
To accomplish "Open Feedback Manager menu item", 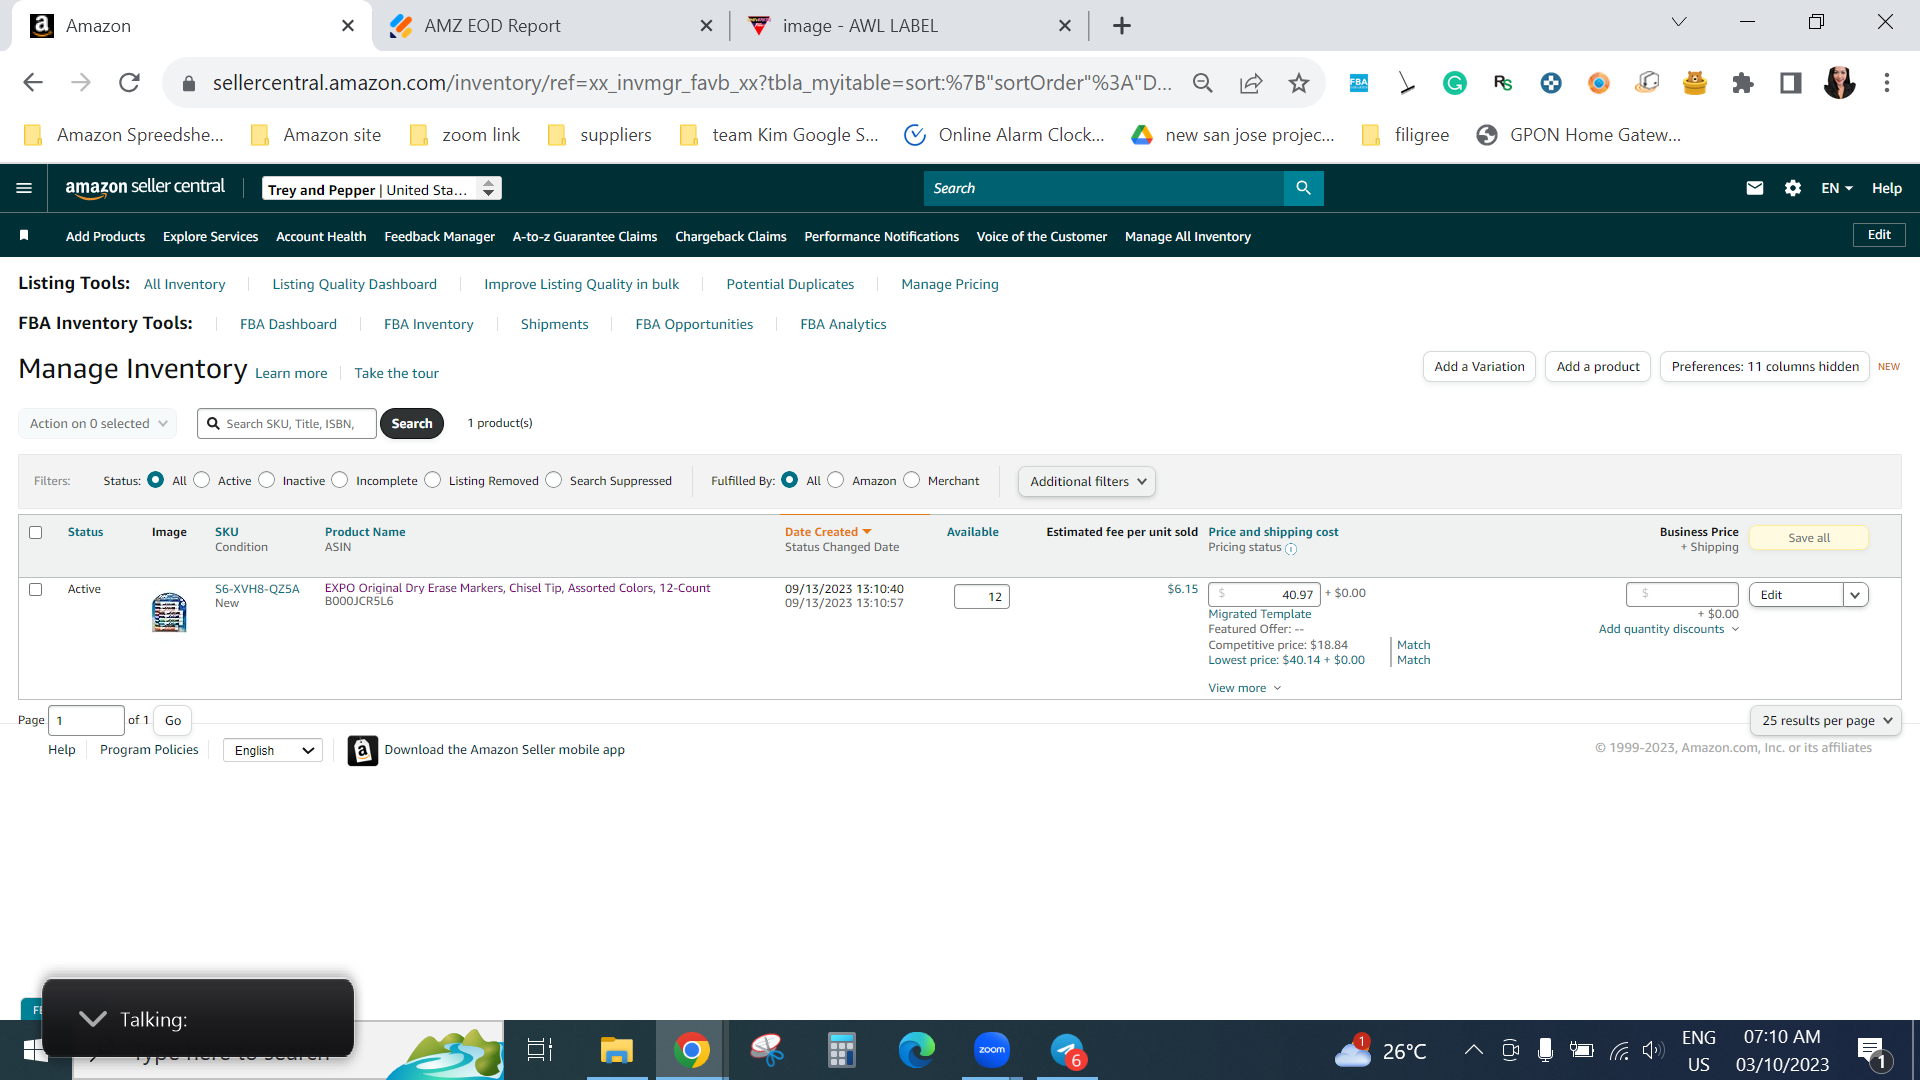I will (x=439, y=236).
